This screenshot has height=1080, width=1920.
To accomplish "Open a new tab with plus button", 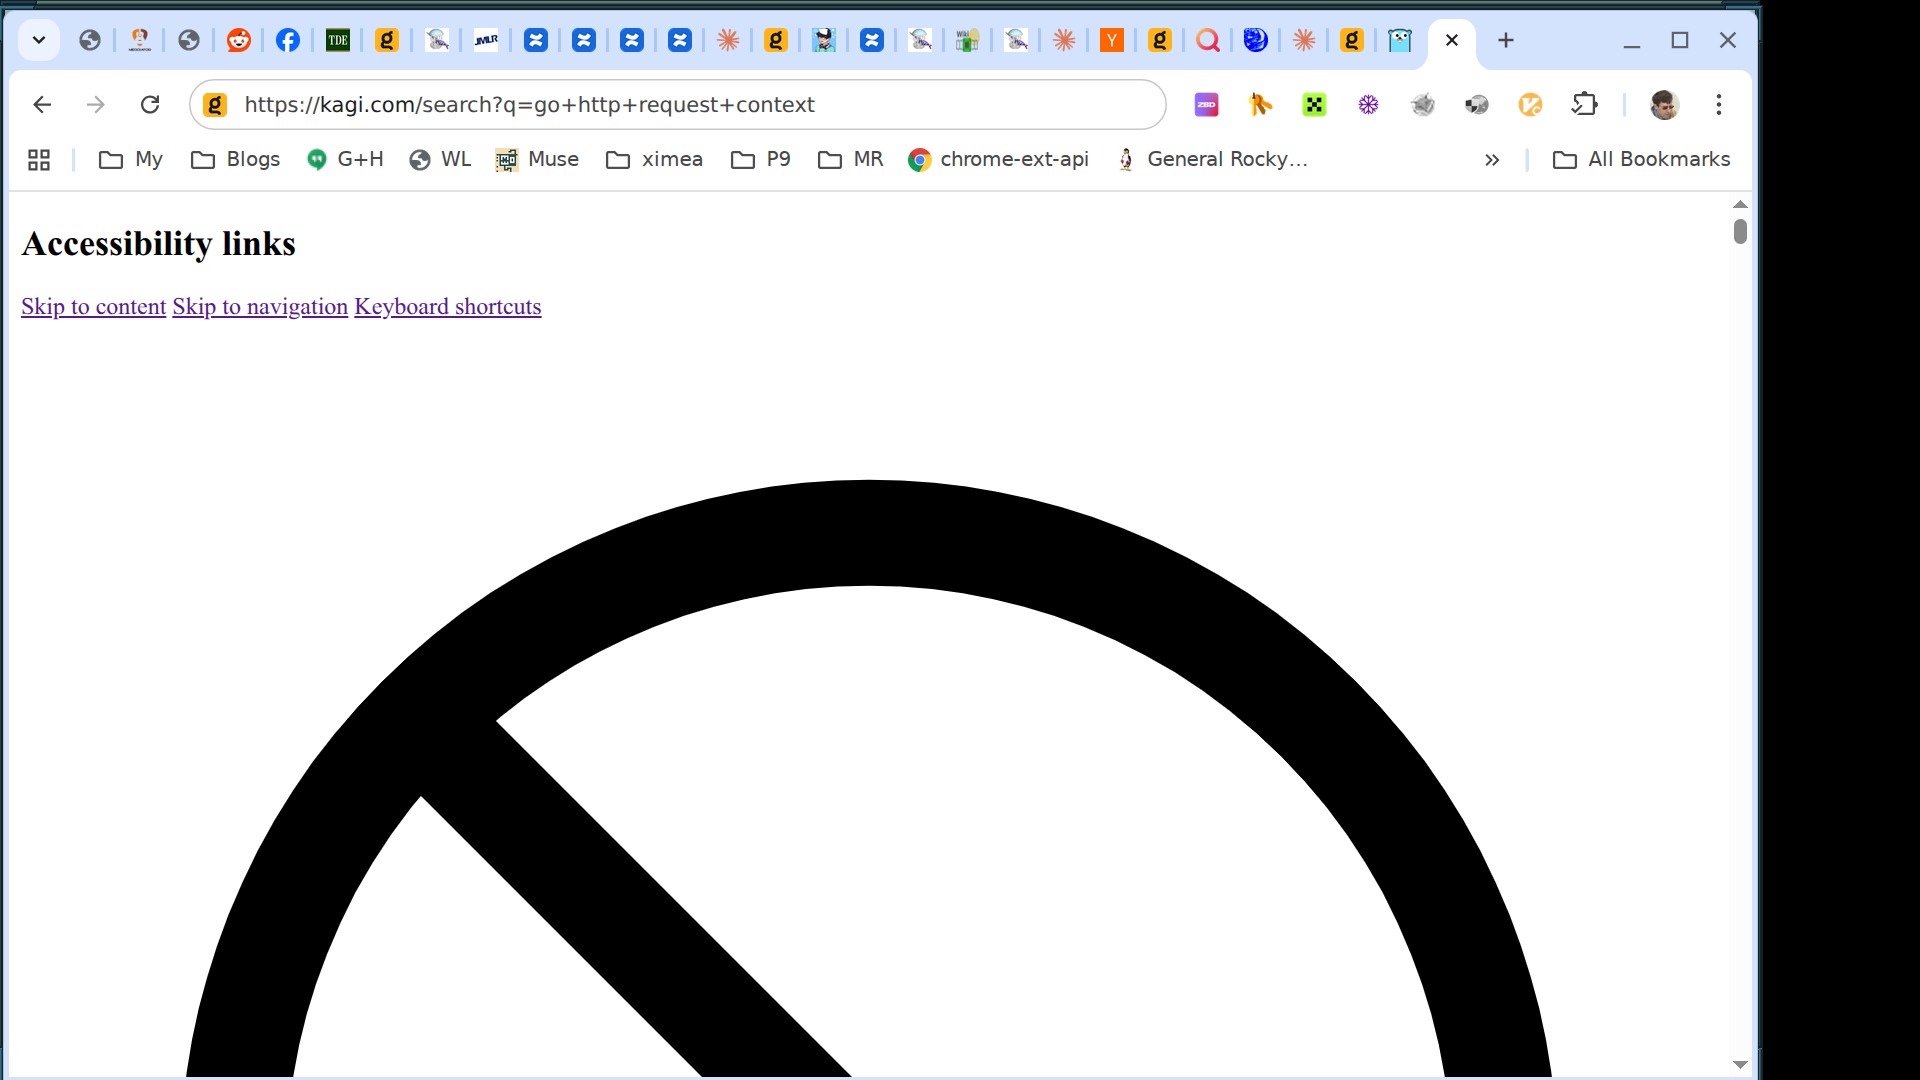I will tap(1506, 40).
